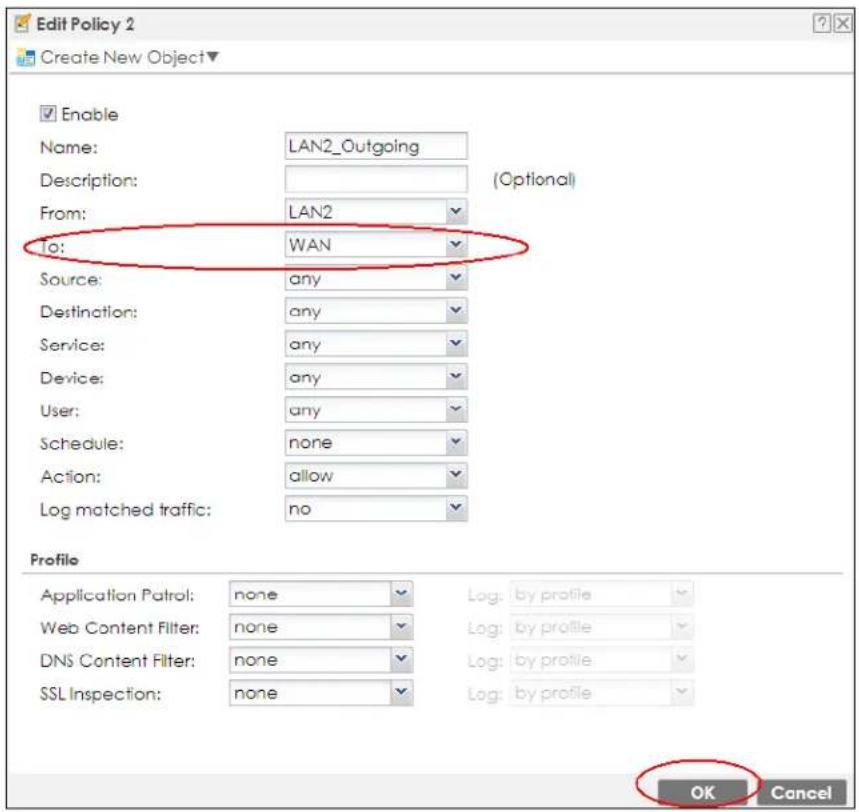Open the SSL Inspection dropdown

pos(321,693)
